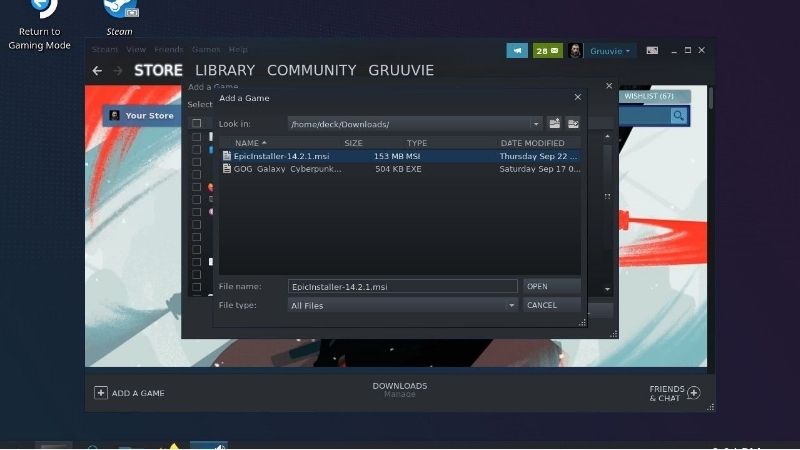
Task: Click the OPEN button in file dialog
Action: coord(552,286)
